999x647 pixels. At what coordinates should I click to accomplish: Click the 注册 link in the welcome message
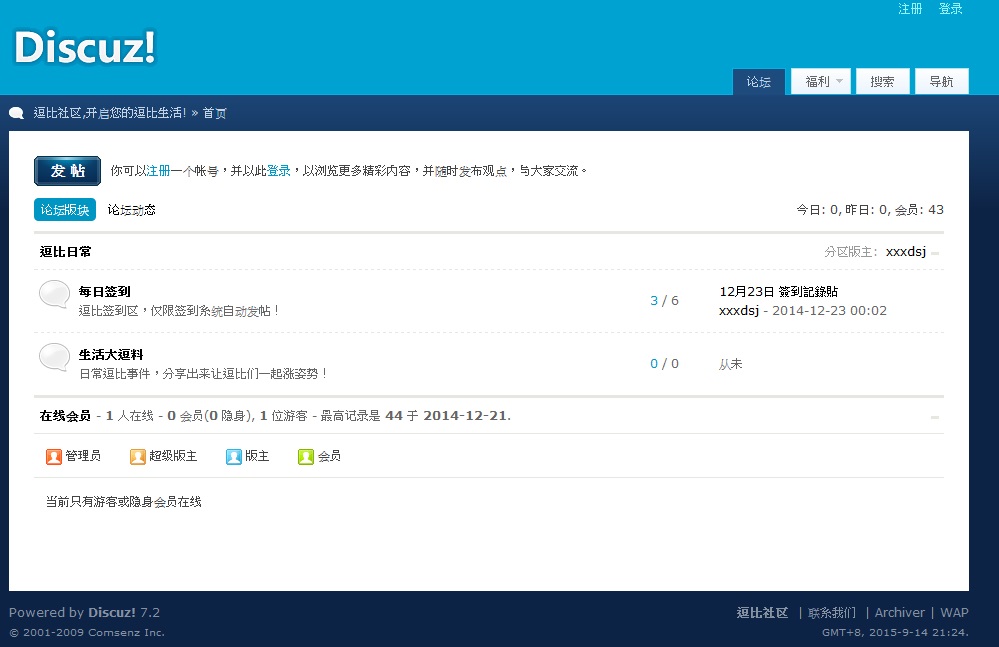point(159,171)
